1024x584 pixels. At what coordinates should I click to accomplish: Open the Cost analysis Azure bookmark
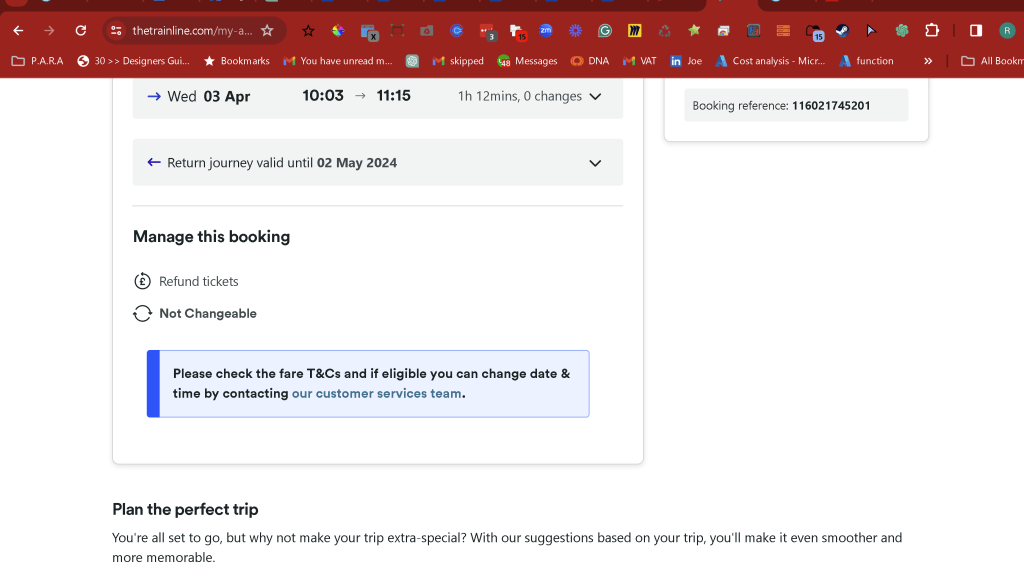click(771, 61)
